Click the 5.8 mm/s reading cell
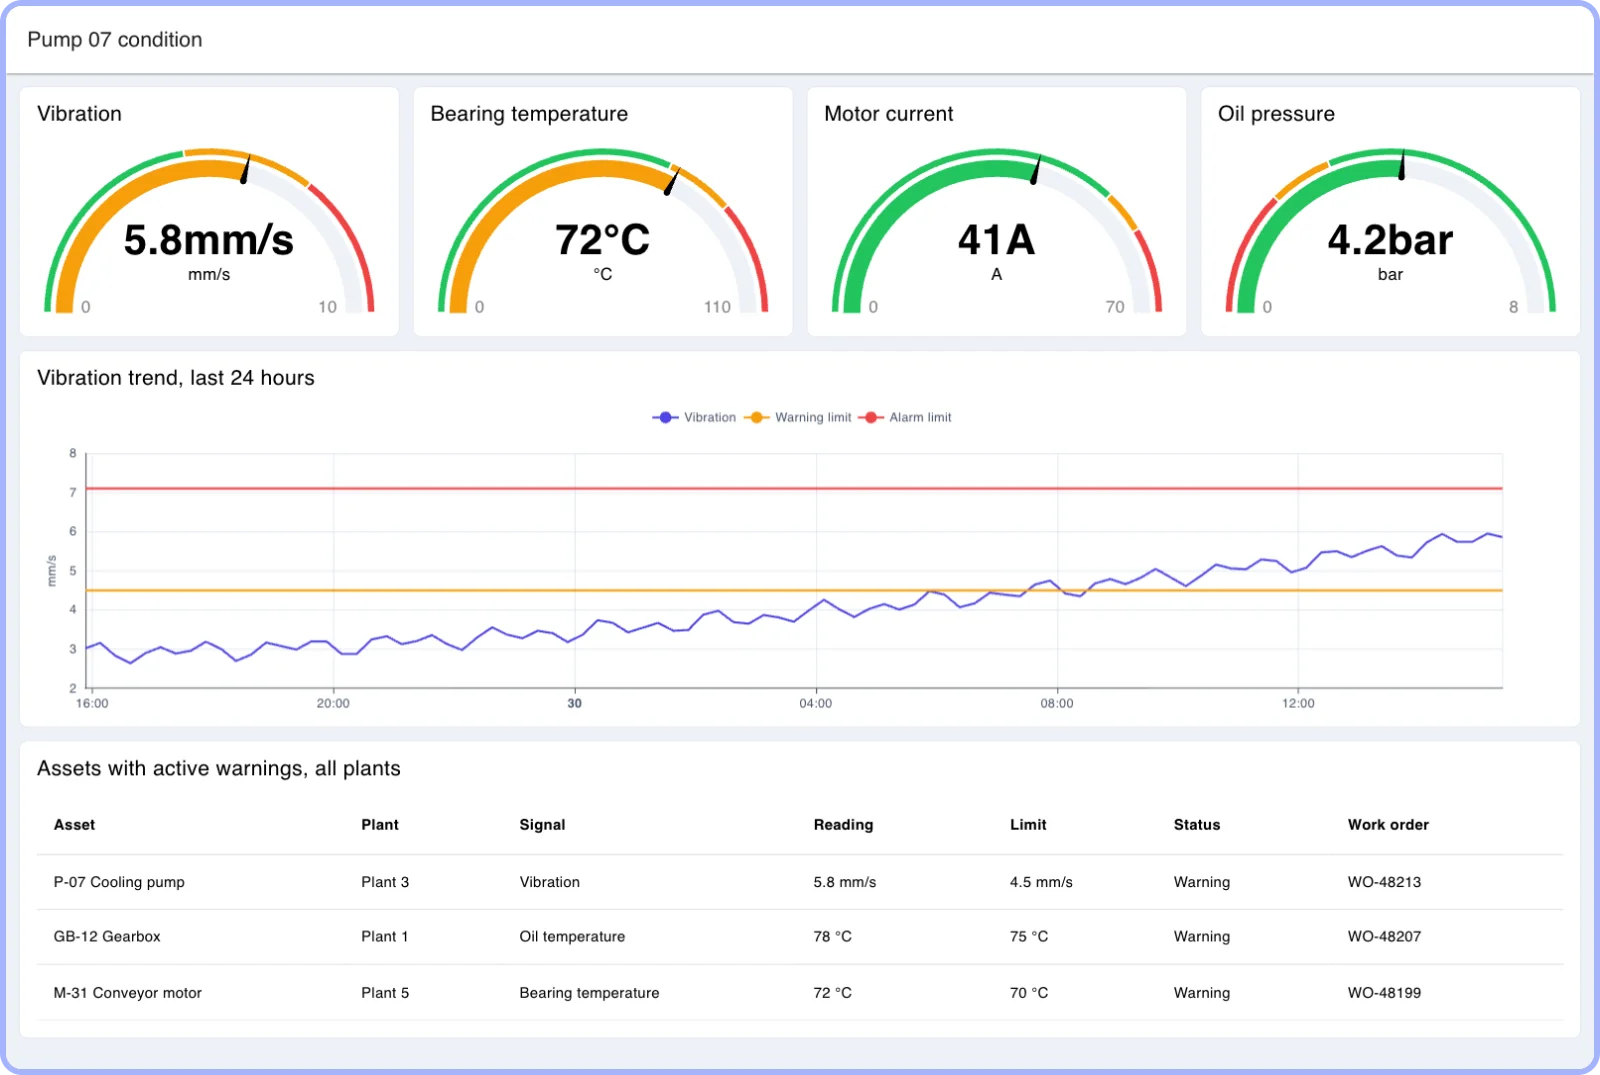1600x1075 pixels. [845, 882]
